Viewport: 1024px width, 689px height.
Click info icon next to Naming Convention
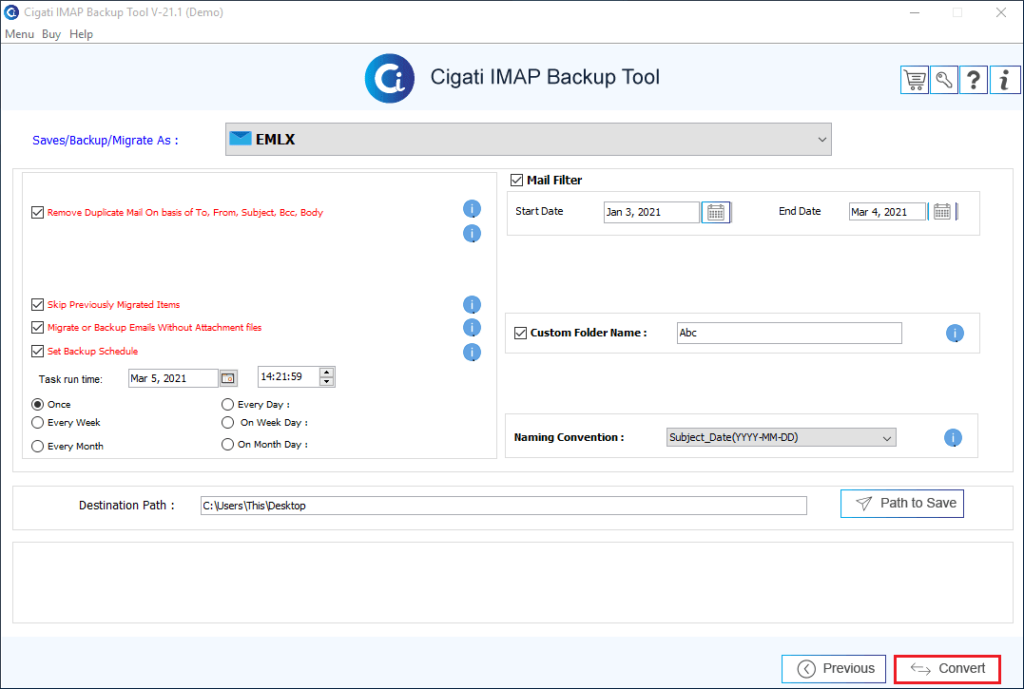coord(953,438)
